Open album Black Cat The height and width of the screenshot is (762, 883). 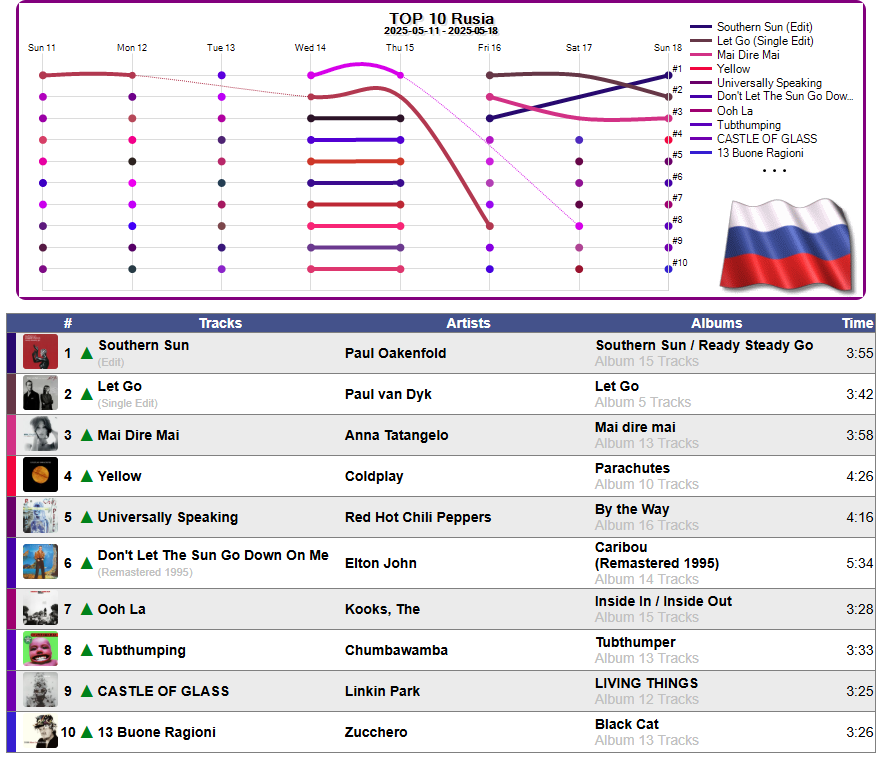point(627,724)
